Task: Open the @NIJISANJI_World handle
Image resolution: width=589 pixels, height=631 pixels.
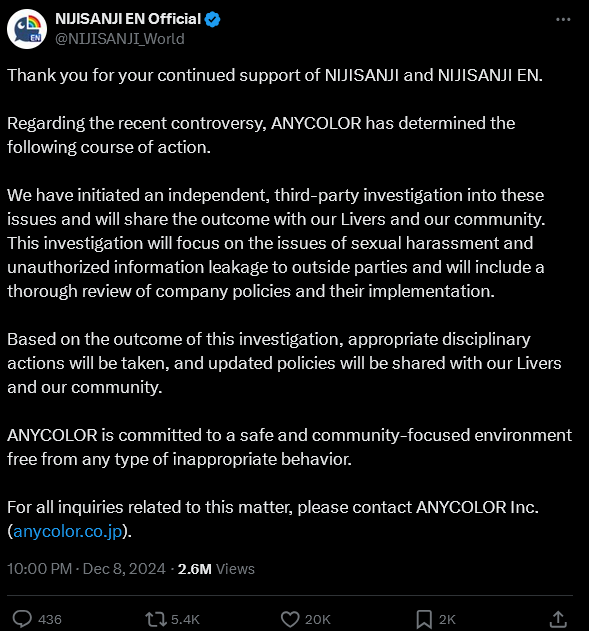Action: [x=120, y=39]
